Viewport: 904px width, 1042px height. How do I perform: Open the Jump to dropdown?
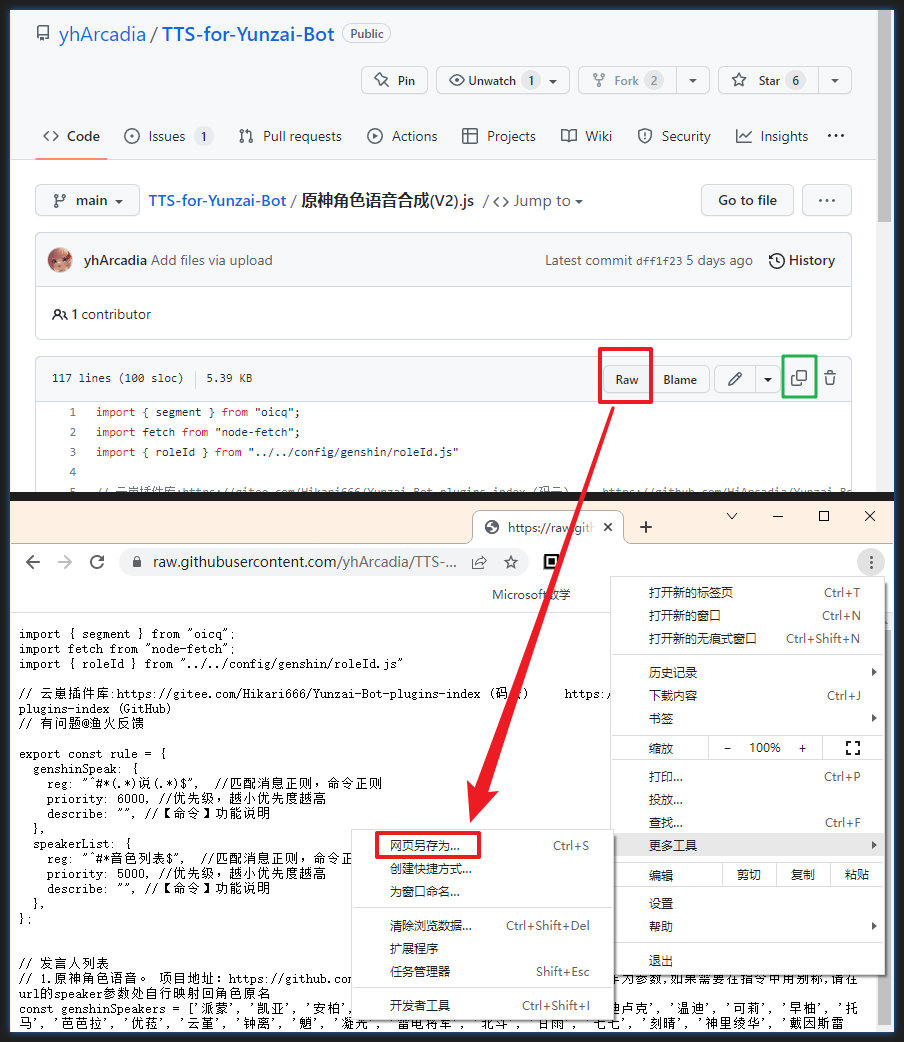(538, 201)
